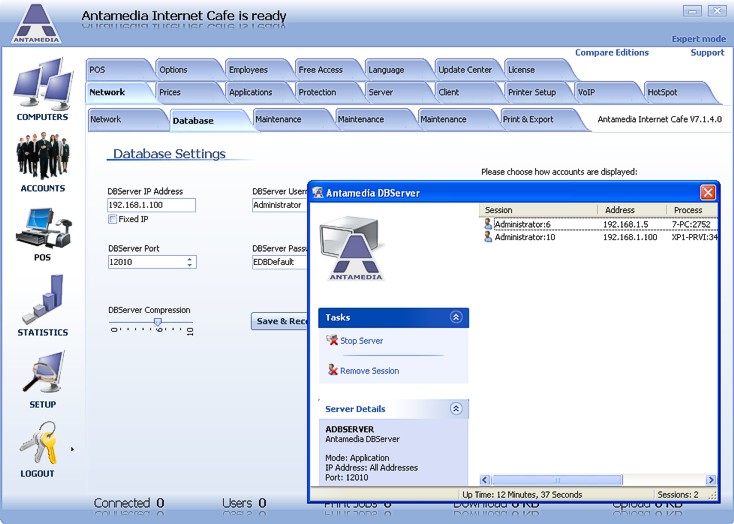Open the Computers section icon
The image size is (734, 524).
[x=43, y=83]
